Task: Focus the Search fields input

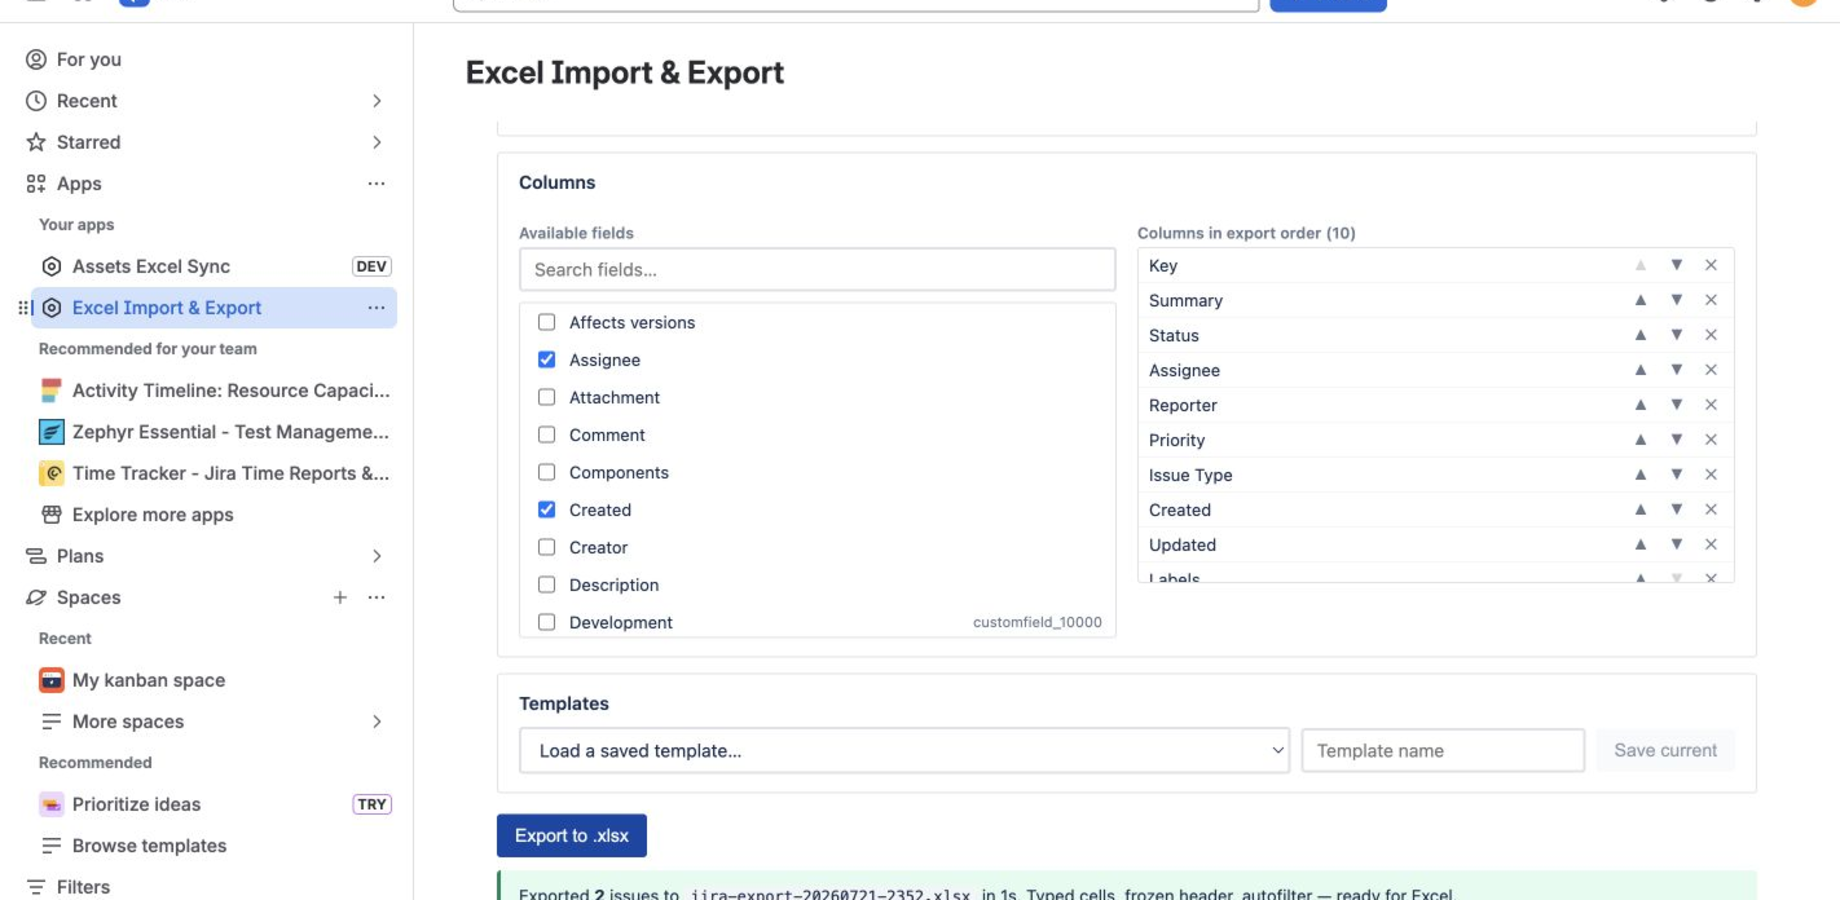Action: [x=817, y=269]
